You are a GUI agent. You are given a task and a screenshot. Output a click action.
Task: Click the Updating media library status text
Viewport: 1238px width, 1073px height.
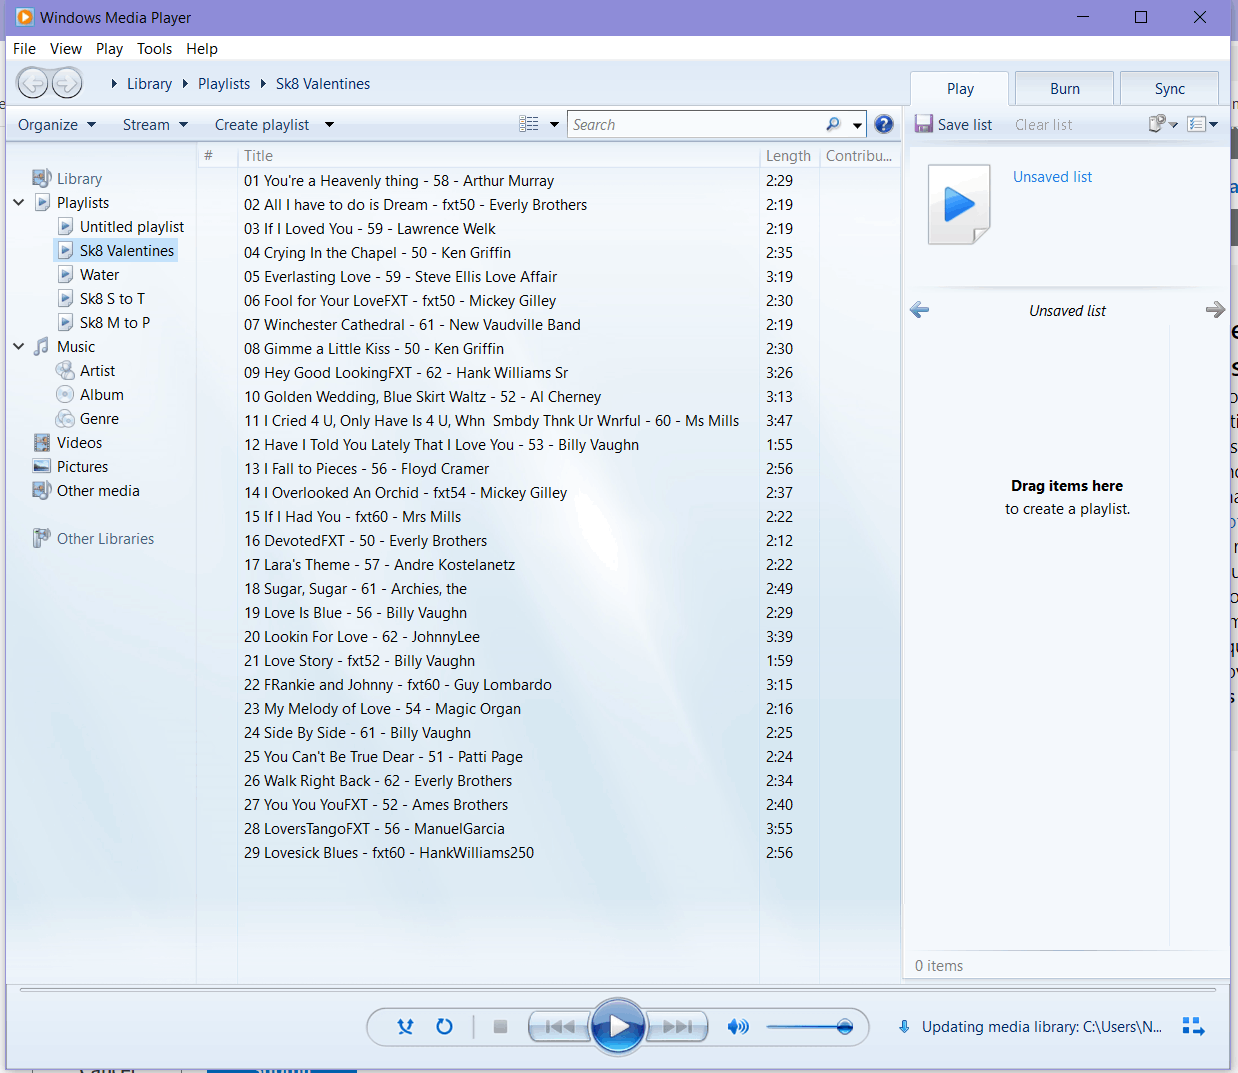tap(1041, 1026)
